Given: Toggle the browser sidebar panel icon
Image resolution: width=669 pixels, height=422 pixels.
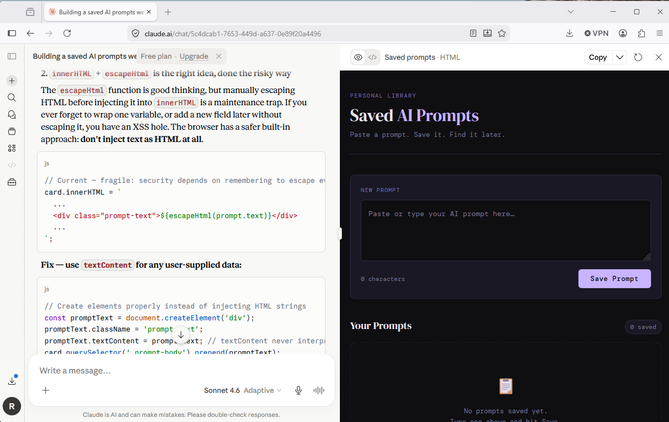Looking at the screenshot, I should pyautogui.click(x=12, y=33).
